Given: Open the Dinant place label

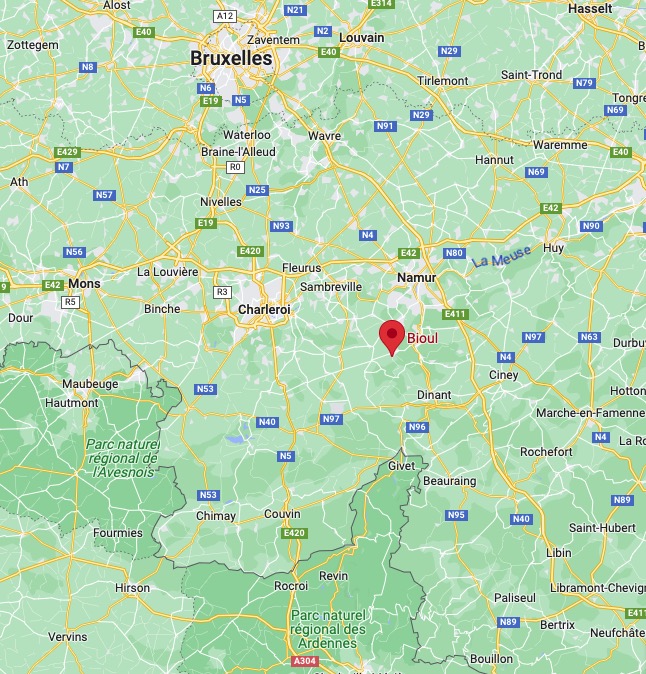Looking at the screenshot, I should 434,395.
